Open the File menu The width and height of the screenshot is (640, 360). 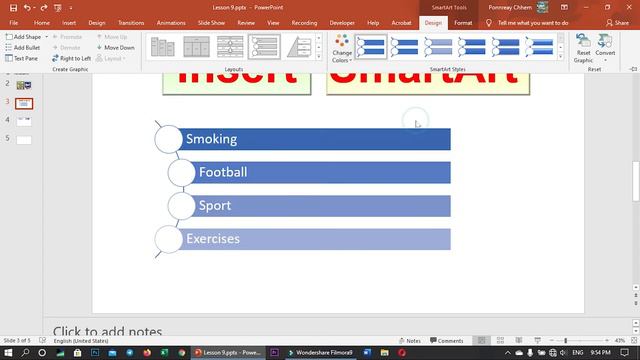coord(13,23)
